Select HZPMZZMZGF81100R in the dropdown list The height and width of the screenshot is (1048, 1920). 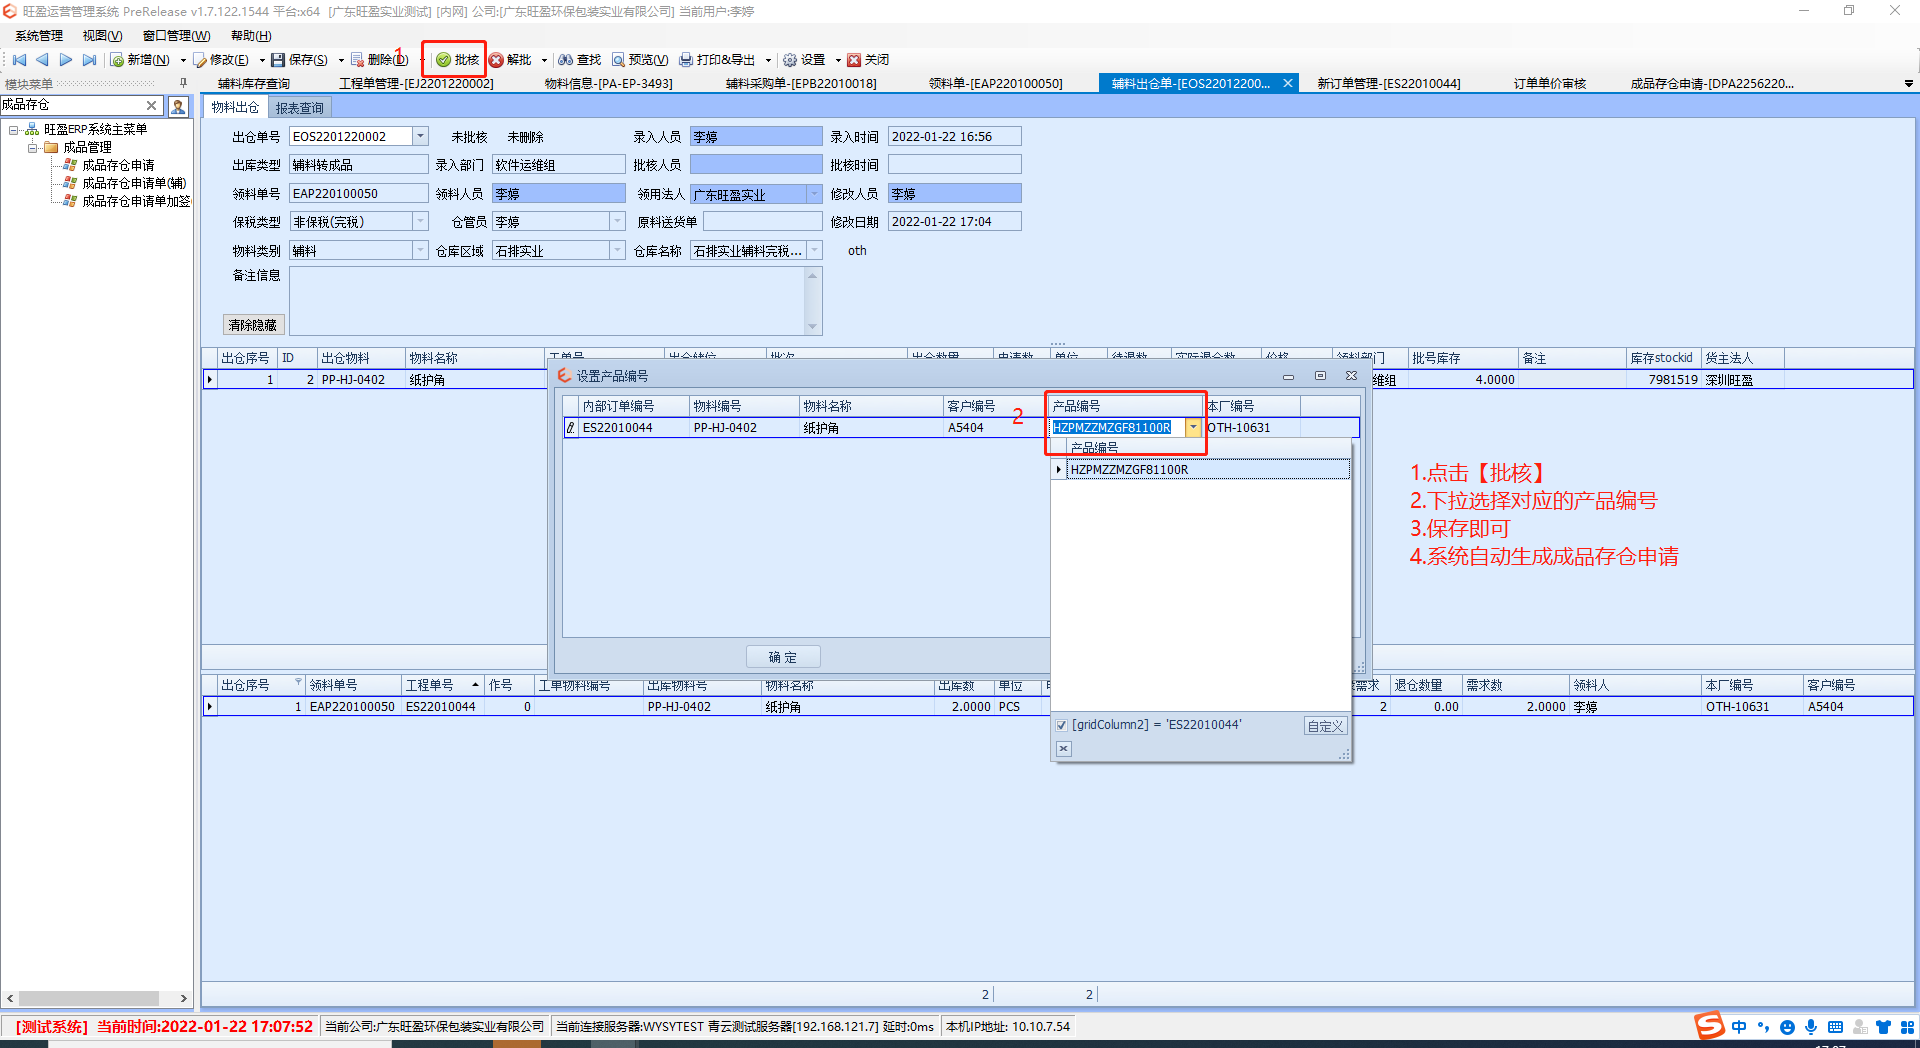click(1208, 470)
